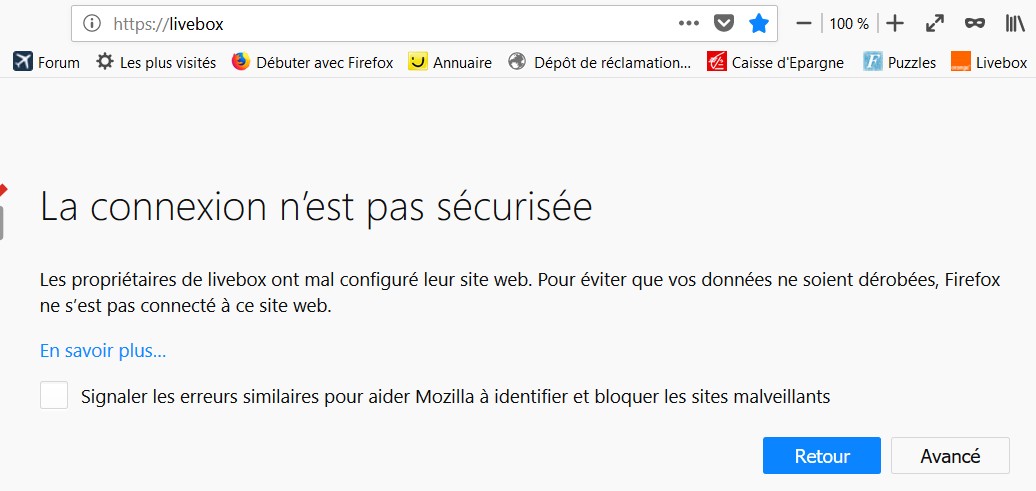Enter full screen mode icon
The width and height of the screenshot is (1036, 491).
pos(935,23)
